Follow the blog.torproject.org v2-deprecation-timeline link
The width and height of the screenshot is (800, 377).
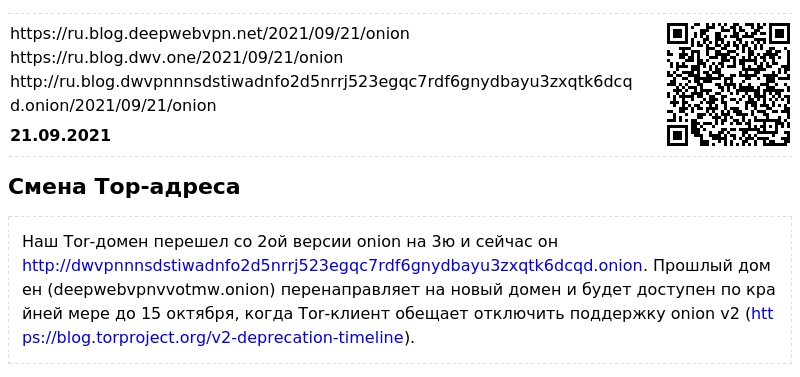pos(213,338)
